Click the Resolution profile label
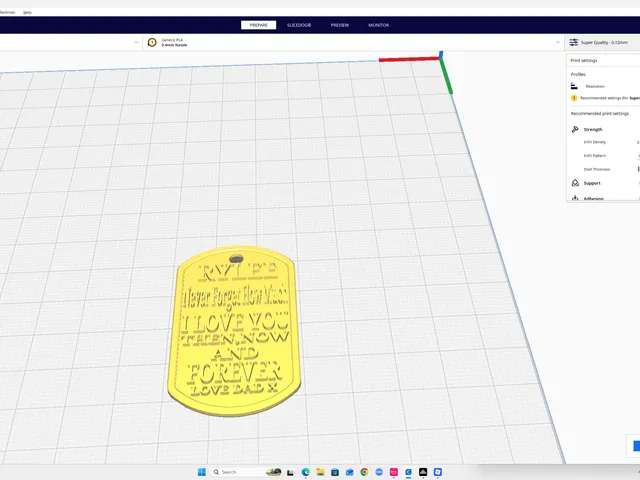This screenshot has width=640, height=480. click(595, 87)
